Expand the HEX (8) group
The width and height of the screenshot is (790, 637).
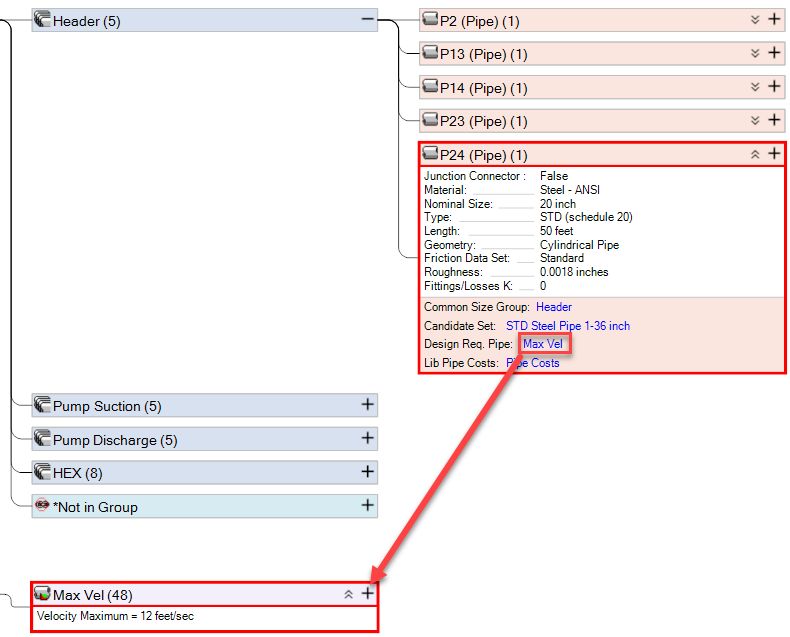[x=368, y=471]
